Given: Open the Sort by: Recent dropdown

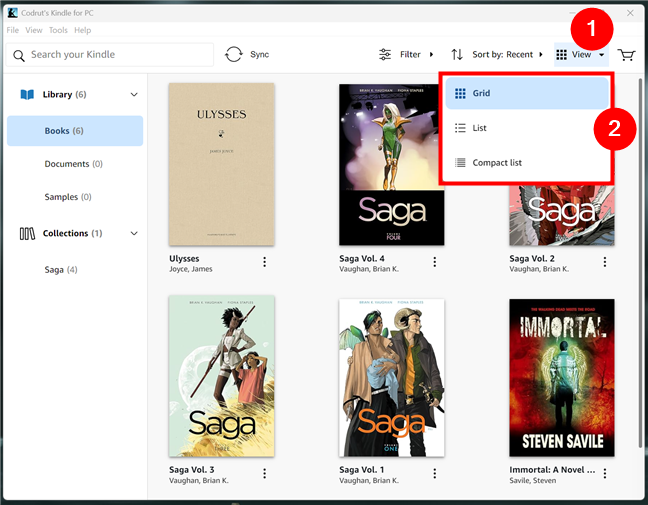Looking at the screenshot, I should pos(497,54).
